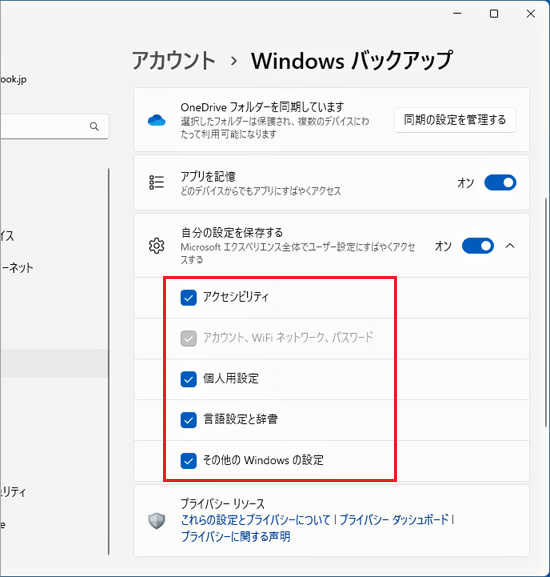Screen dimensions: 550x577
Task: Click the Windows バックアップ page title
Action: tap(352, 61)
